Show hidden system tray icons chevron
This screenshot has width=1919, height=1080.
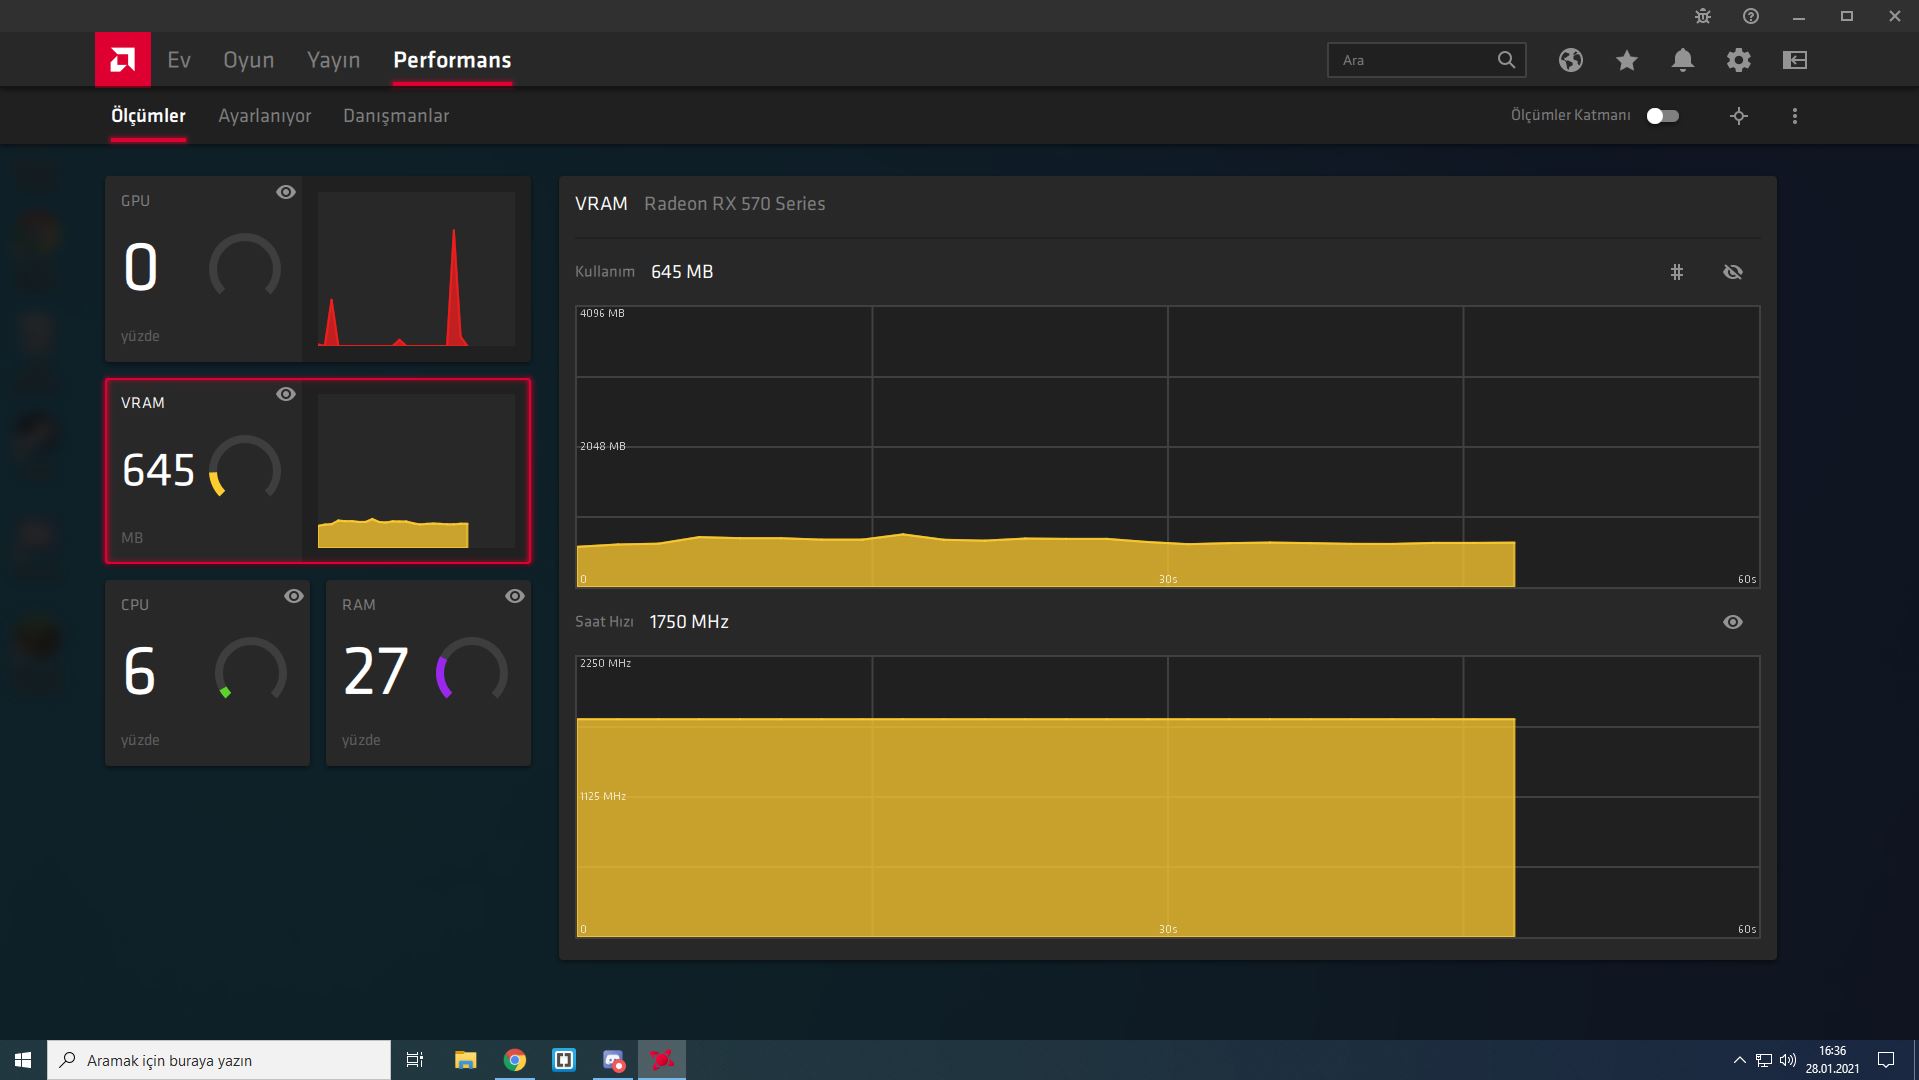coord(1740,1060)
